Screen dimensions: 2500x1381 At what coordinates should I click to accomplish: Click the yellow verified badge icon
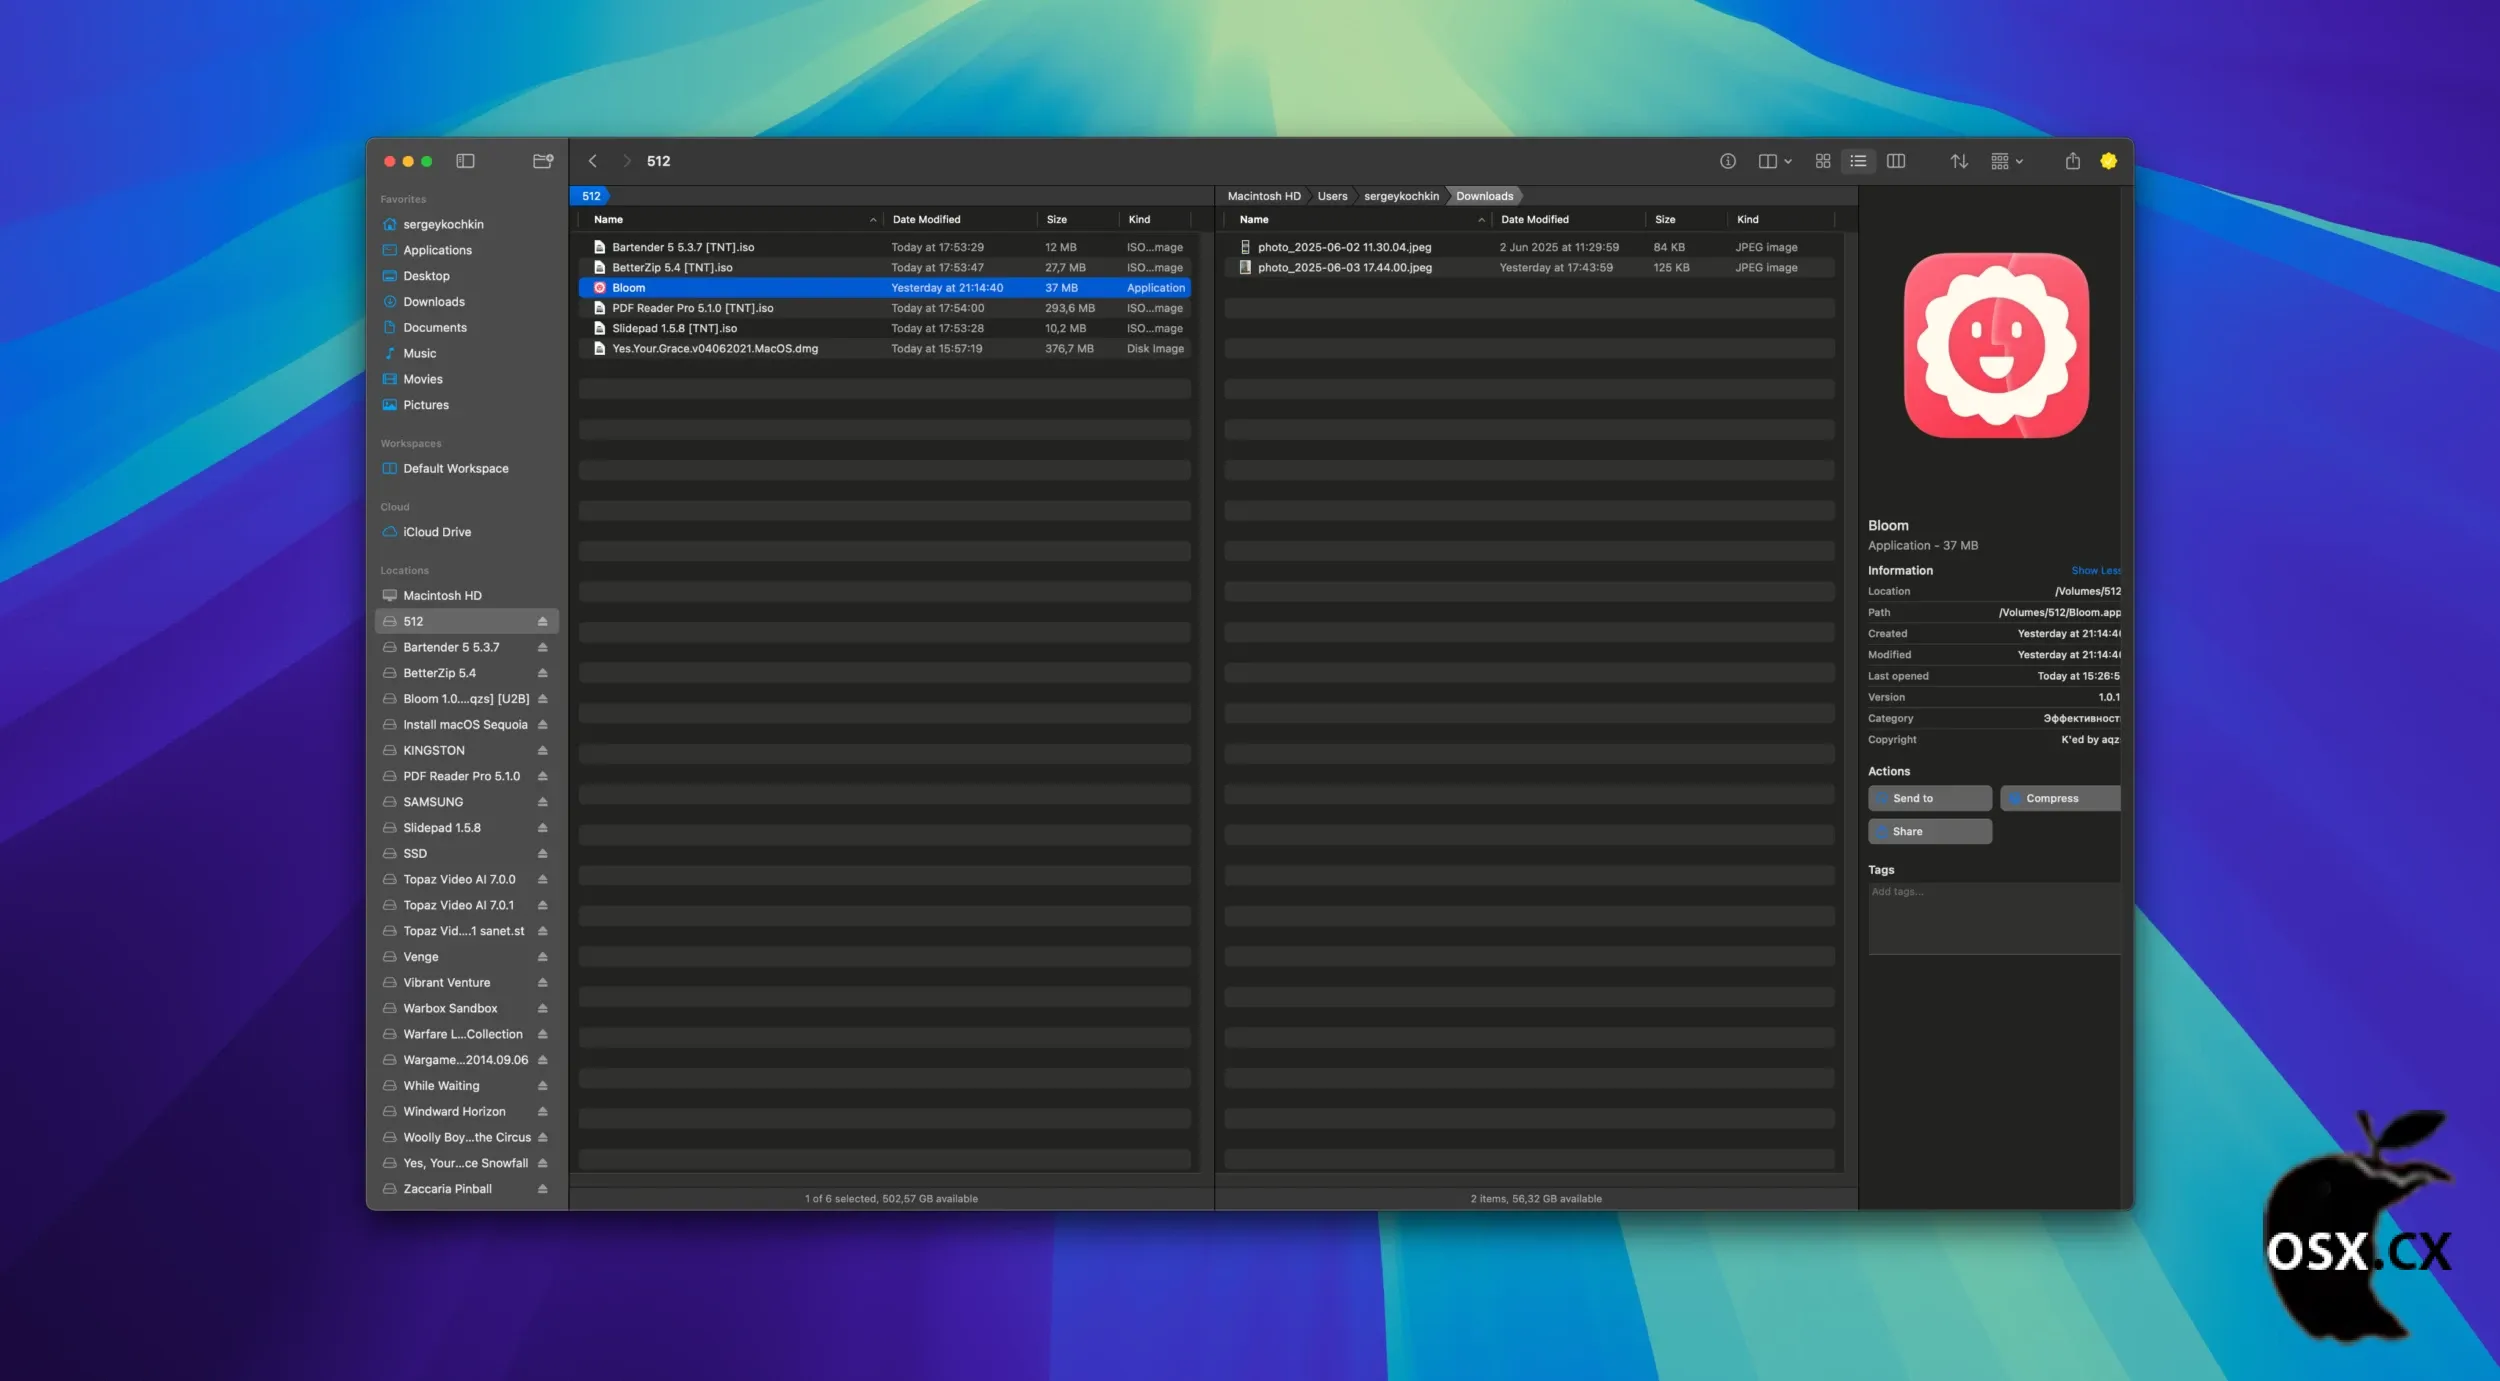pyautogui.click(x=2109, y=161)
